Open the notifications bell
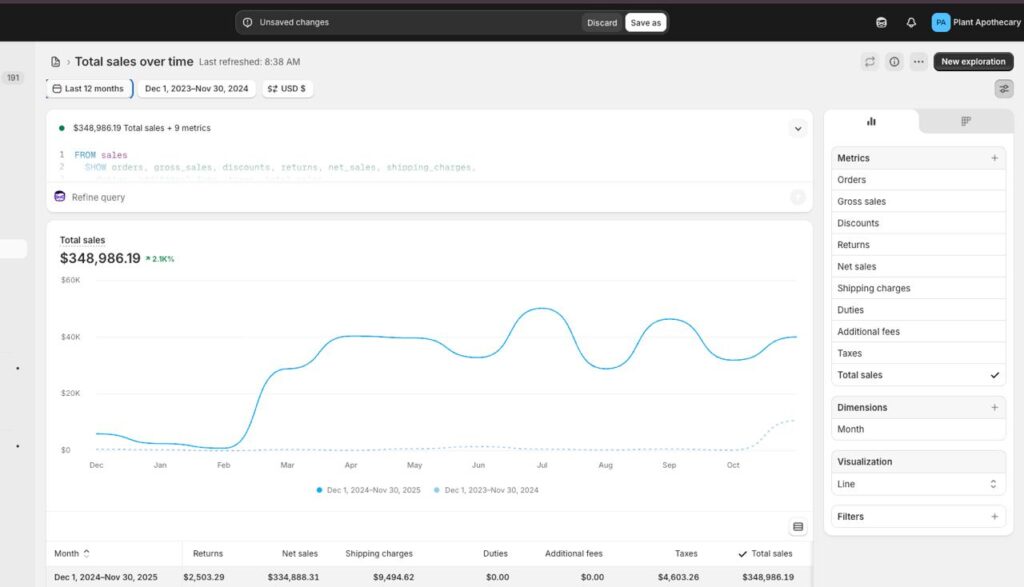The height and width of the screenshot is (587, 1024). pos(910,22)
